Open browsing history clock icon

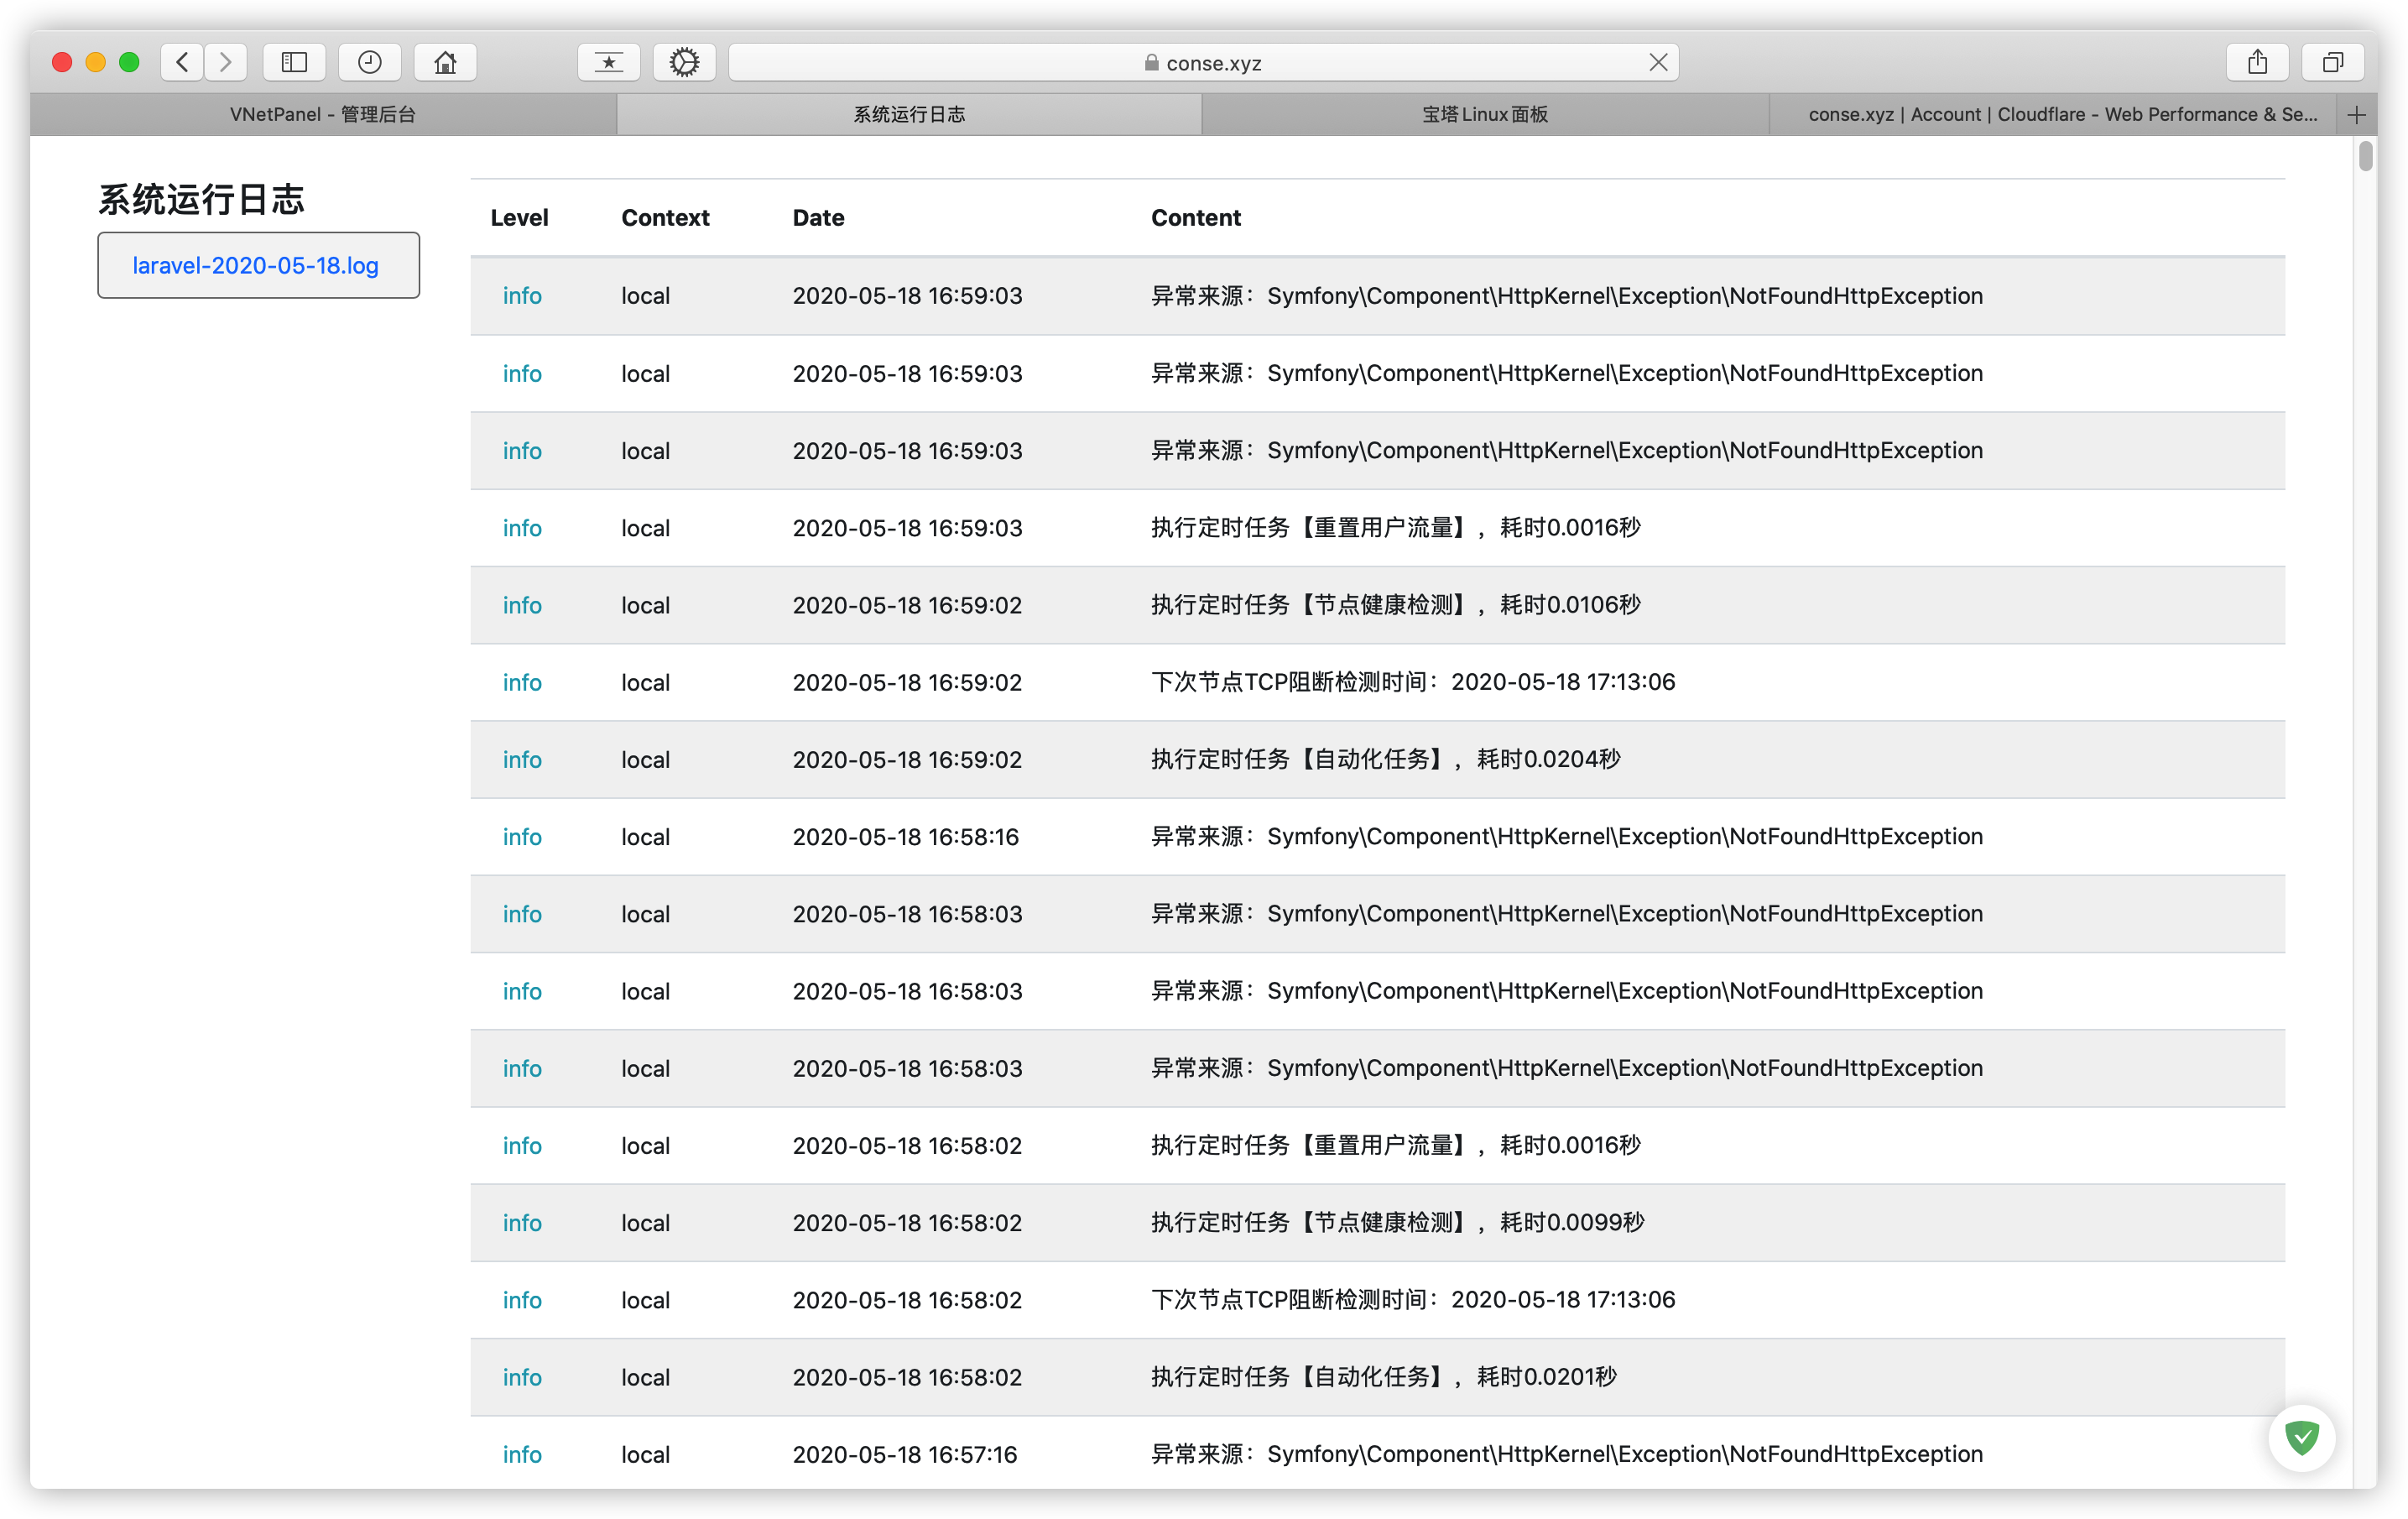coord(369,62)
